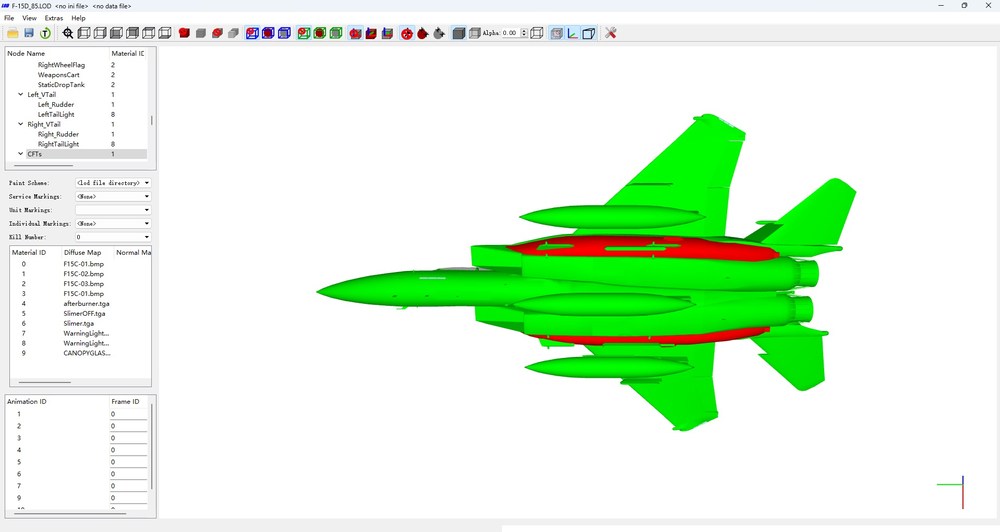Viewport: 1000px width, 532px height.
Task: Toggle the blue wireframe cube with red prohibition sign
Action: pyautogui.click(x=252, y=33)
